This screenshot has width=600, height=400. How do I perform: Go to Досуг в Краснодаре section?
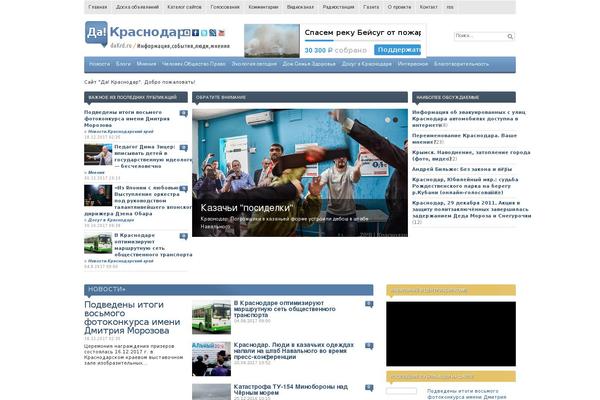(367, 64)
